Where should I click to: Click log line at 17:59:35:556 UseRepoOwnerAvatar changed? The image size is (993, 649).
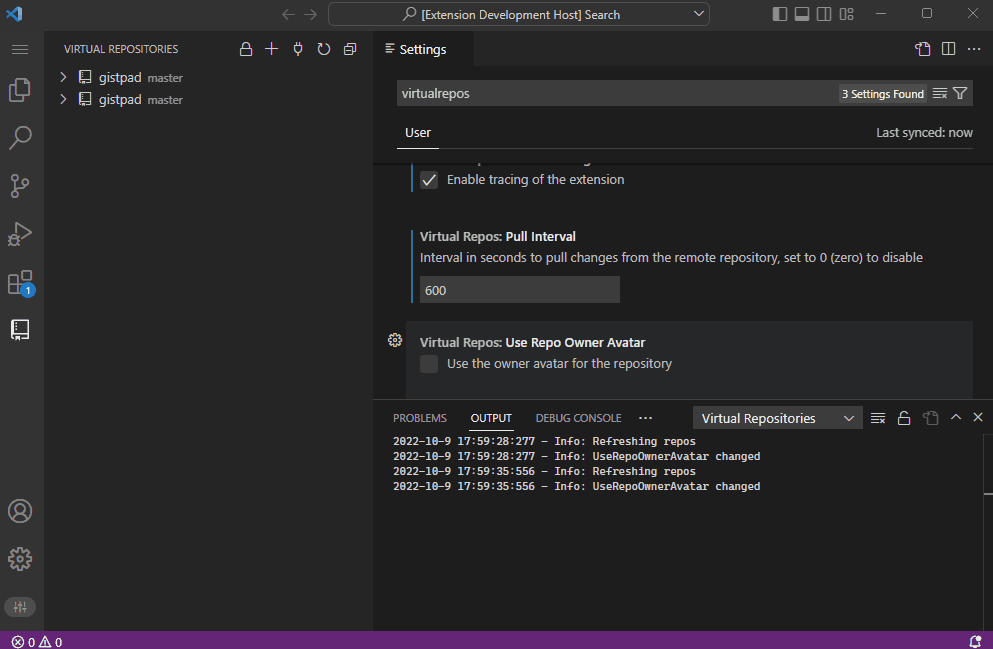576,486
